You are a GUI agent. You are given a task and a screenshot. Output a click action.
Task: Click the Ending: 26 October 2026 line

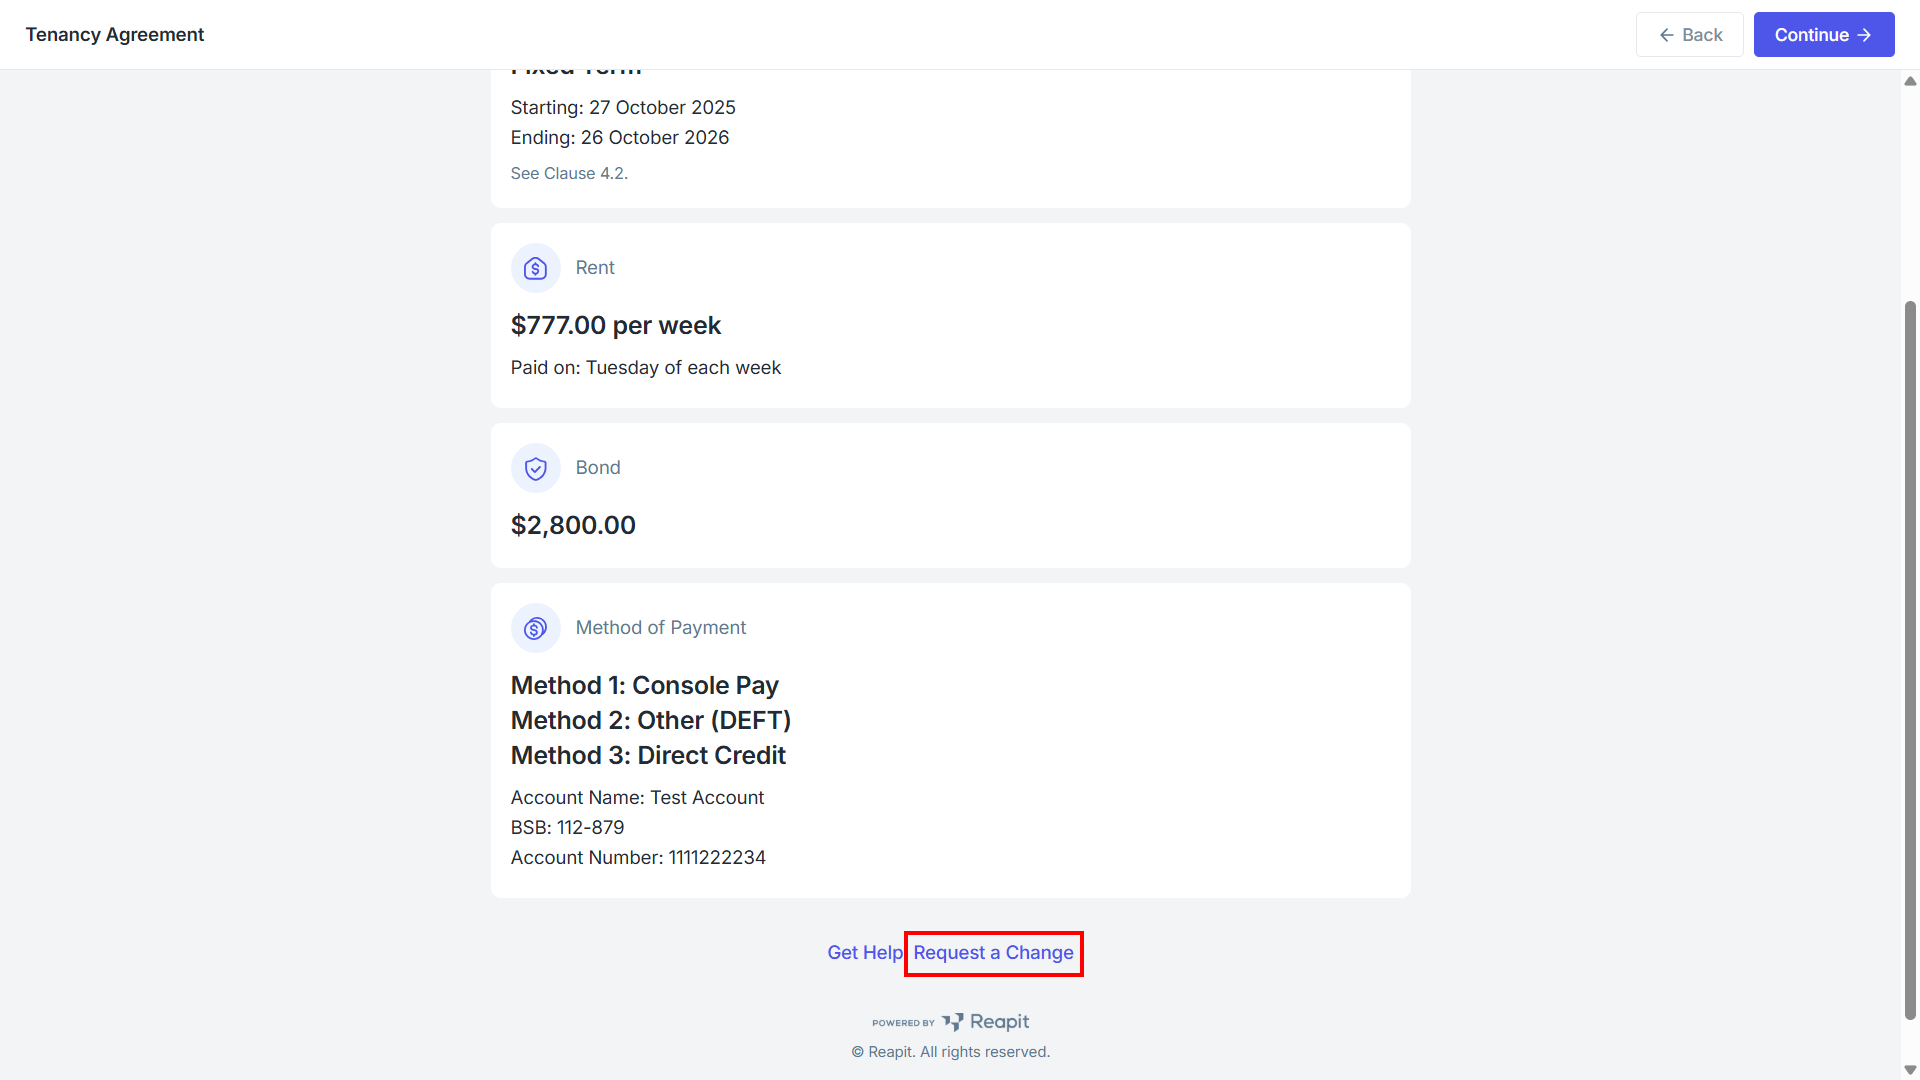tap(620, 138)
